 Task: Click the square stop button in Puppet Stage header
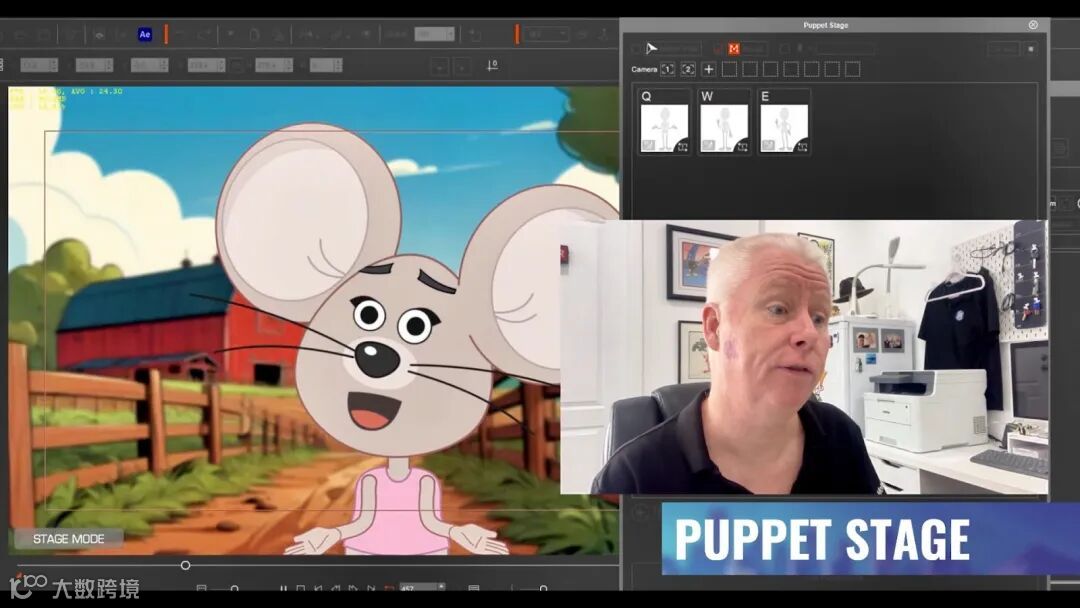(1030, 49)
